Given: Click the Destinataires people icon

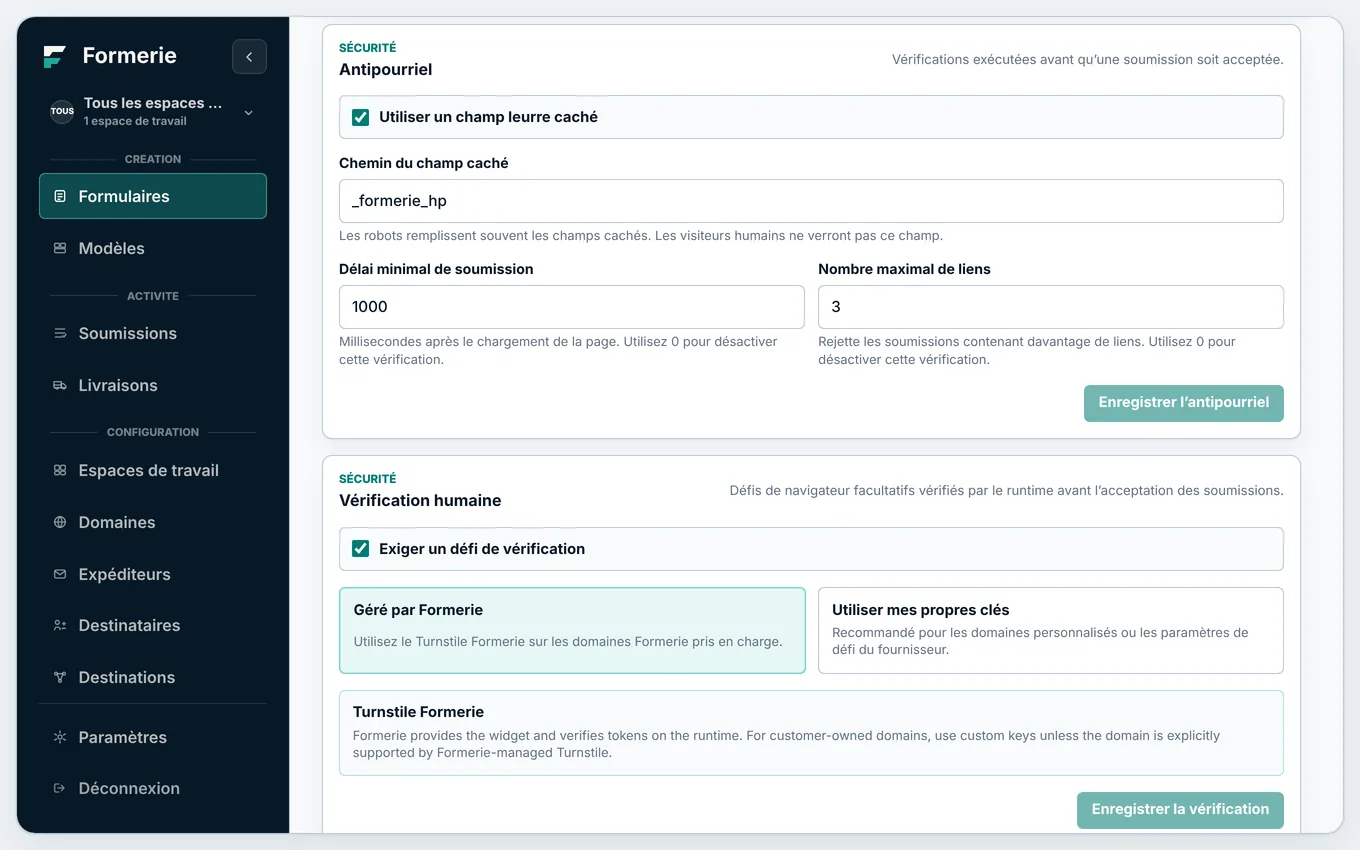Looking at the screenshot, I should [x=60, y=625].
